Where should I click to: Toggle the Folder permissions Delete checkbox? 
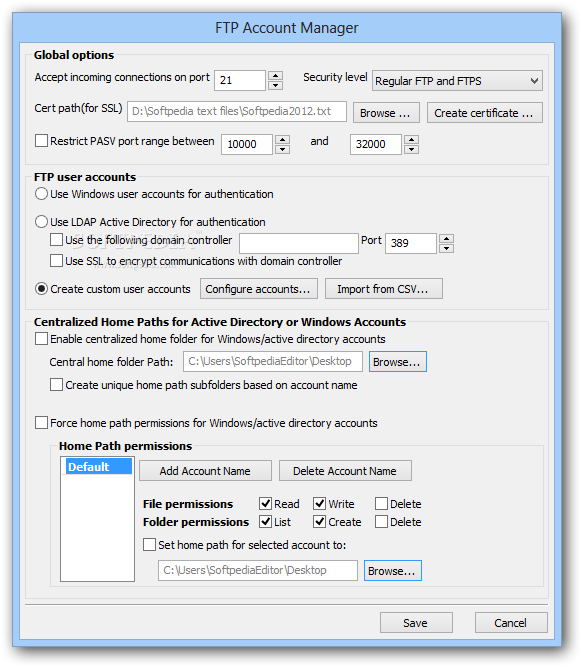click(381, 522)
